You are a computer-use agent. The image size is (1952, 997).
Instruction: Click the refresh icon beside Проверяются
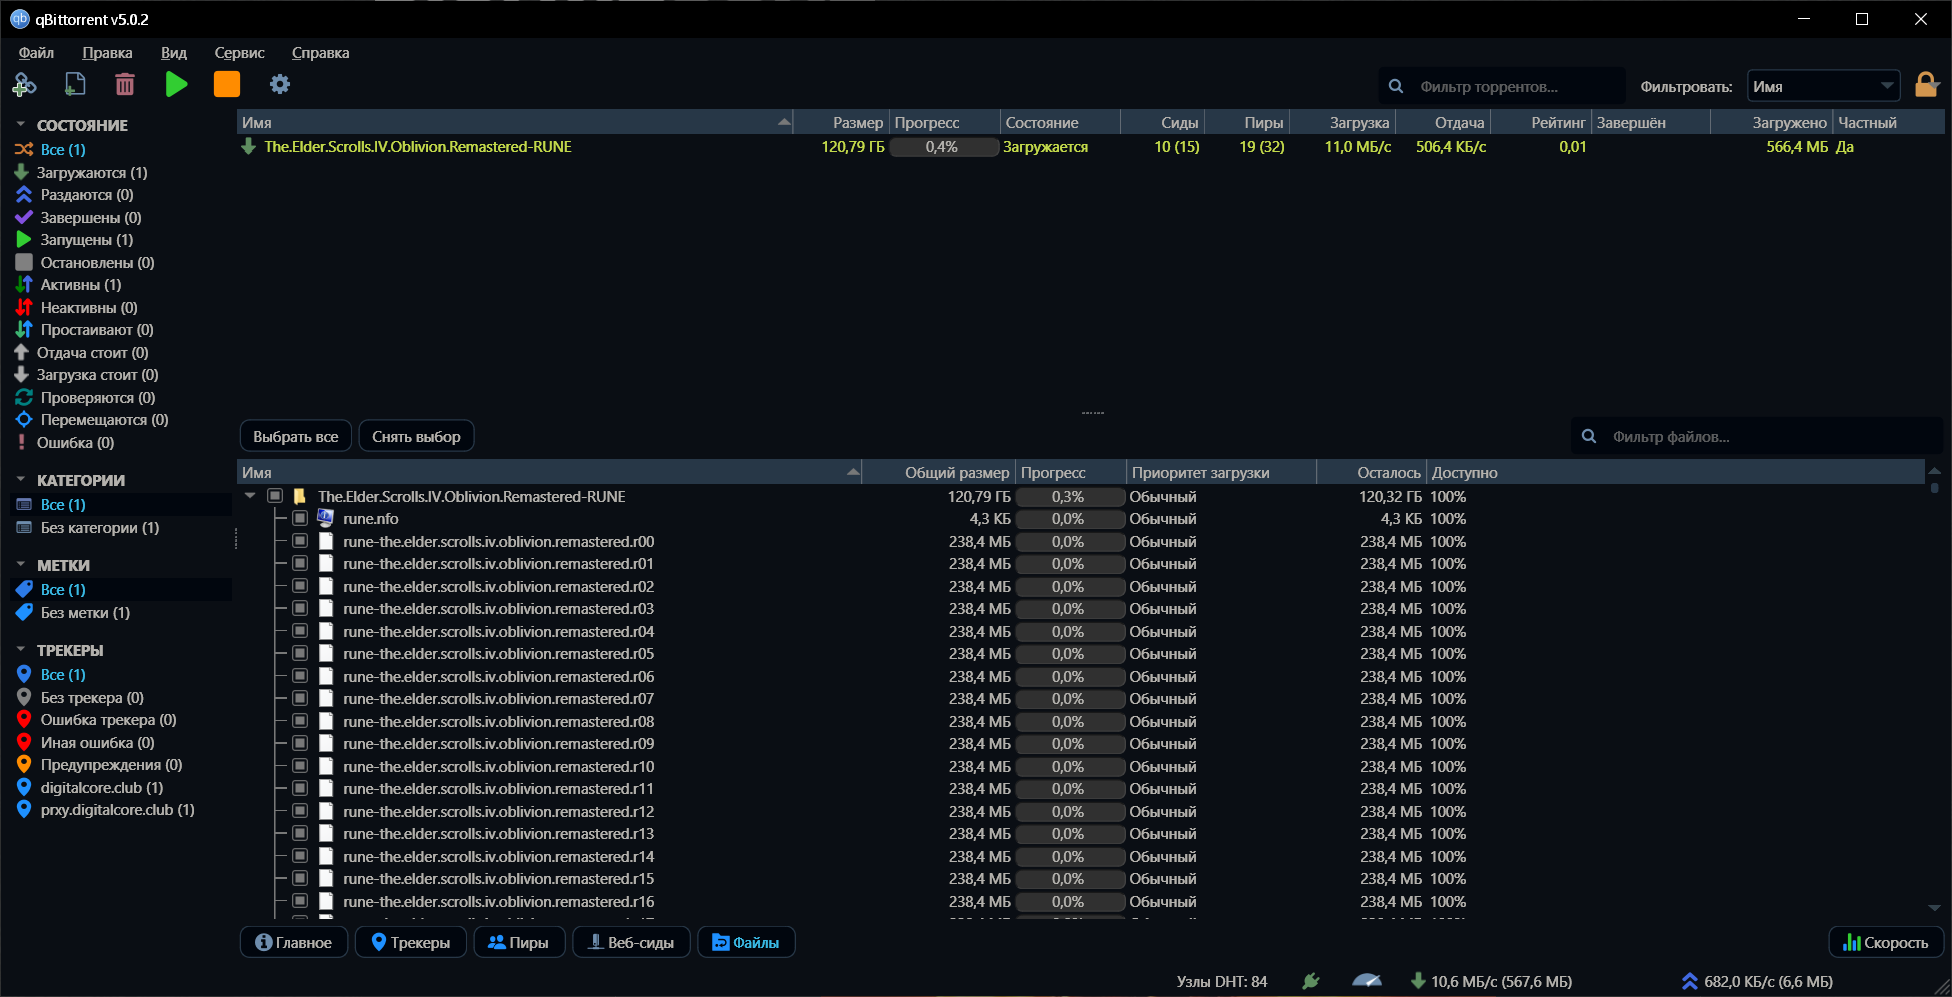24,398
